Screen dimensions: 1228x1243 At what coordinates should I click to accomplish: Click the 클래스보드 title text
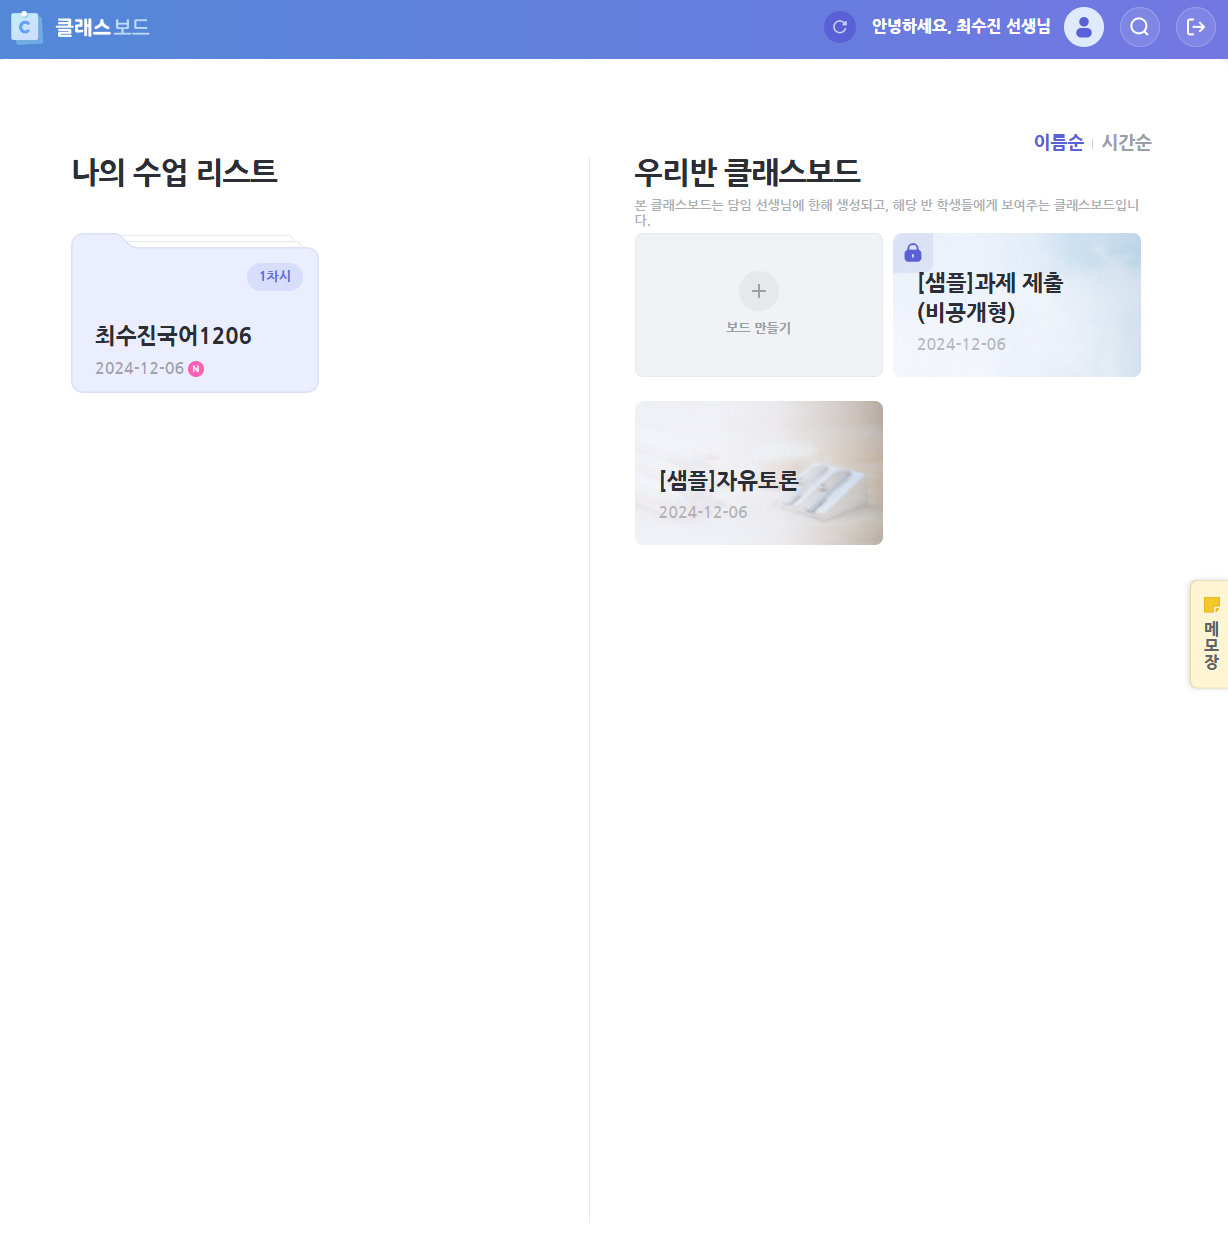coord(102,28)
